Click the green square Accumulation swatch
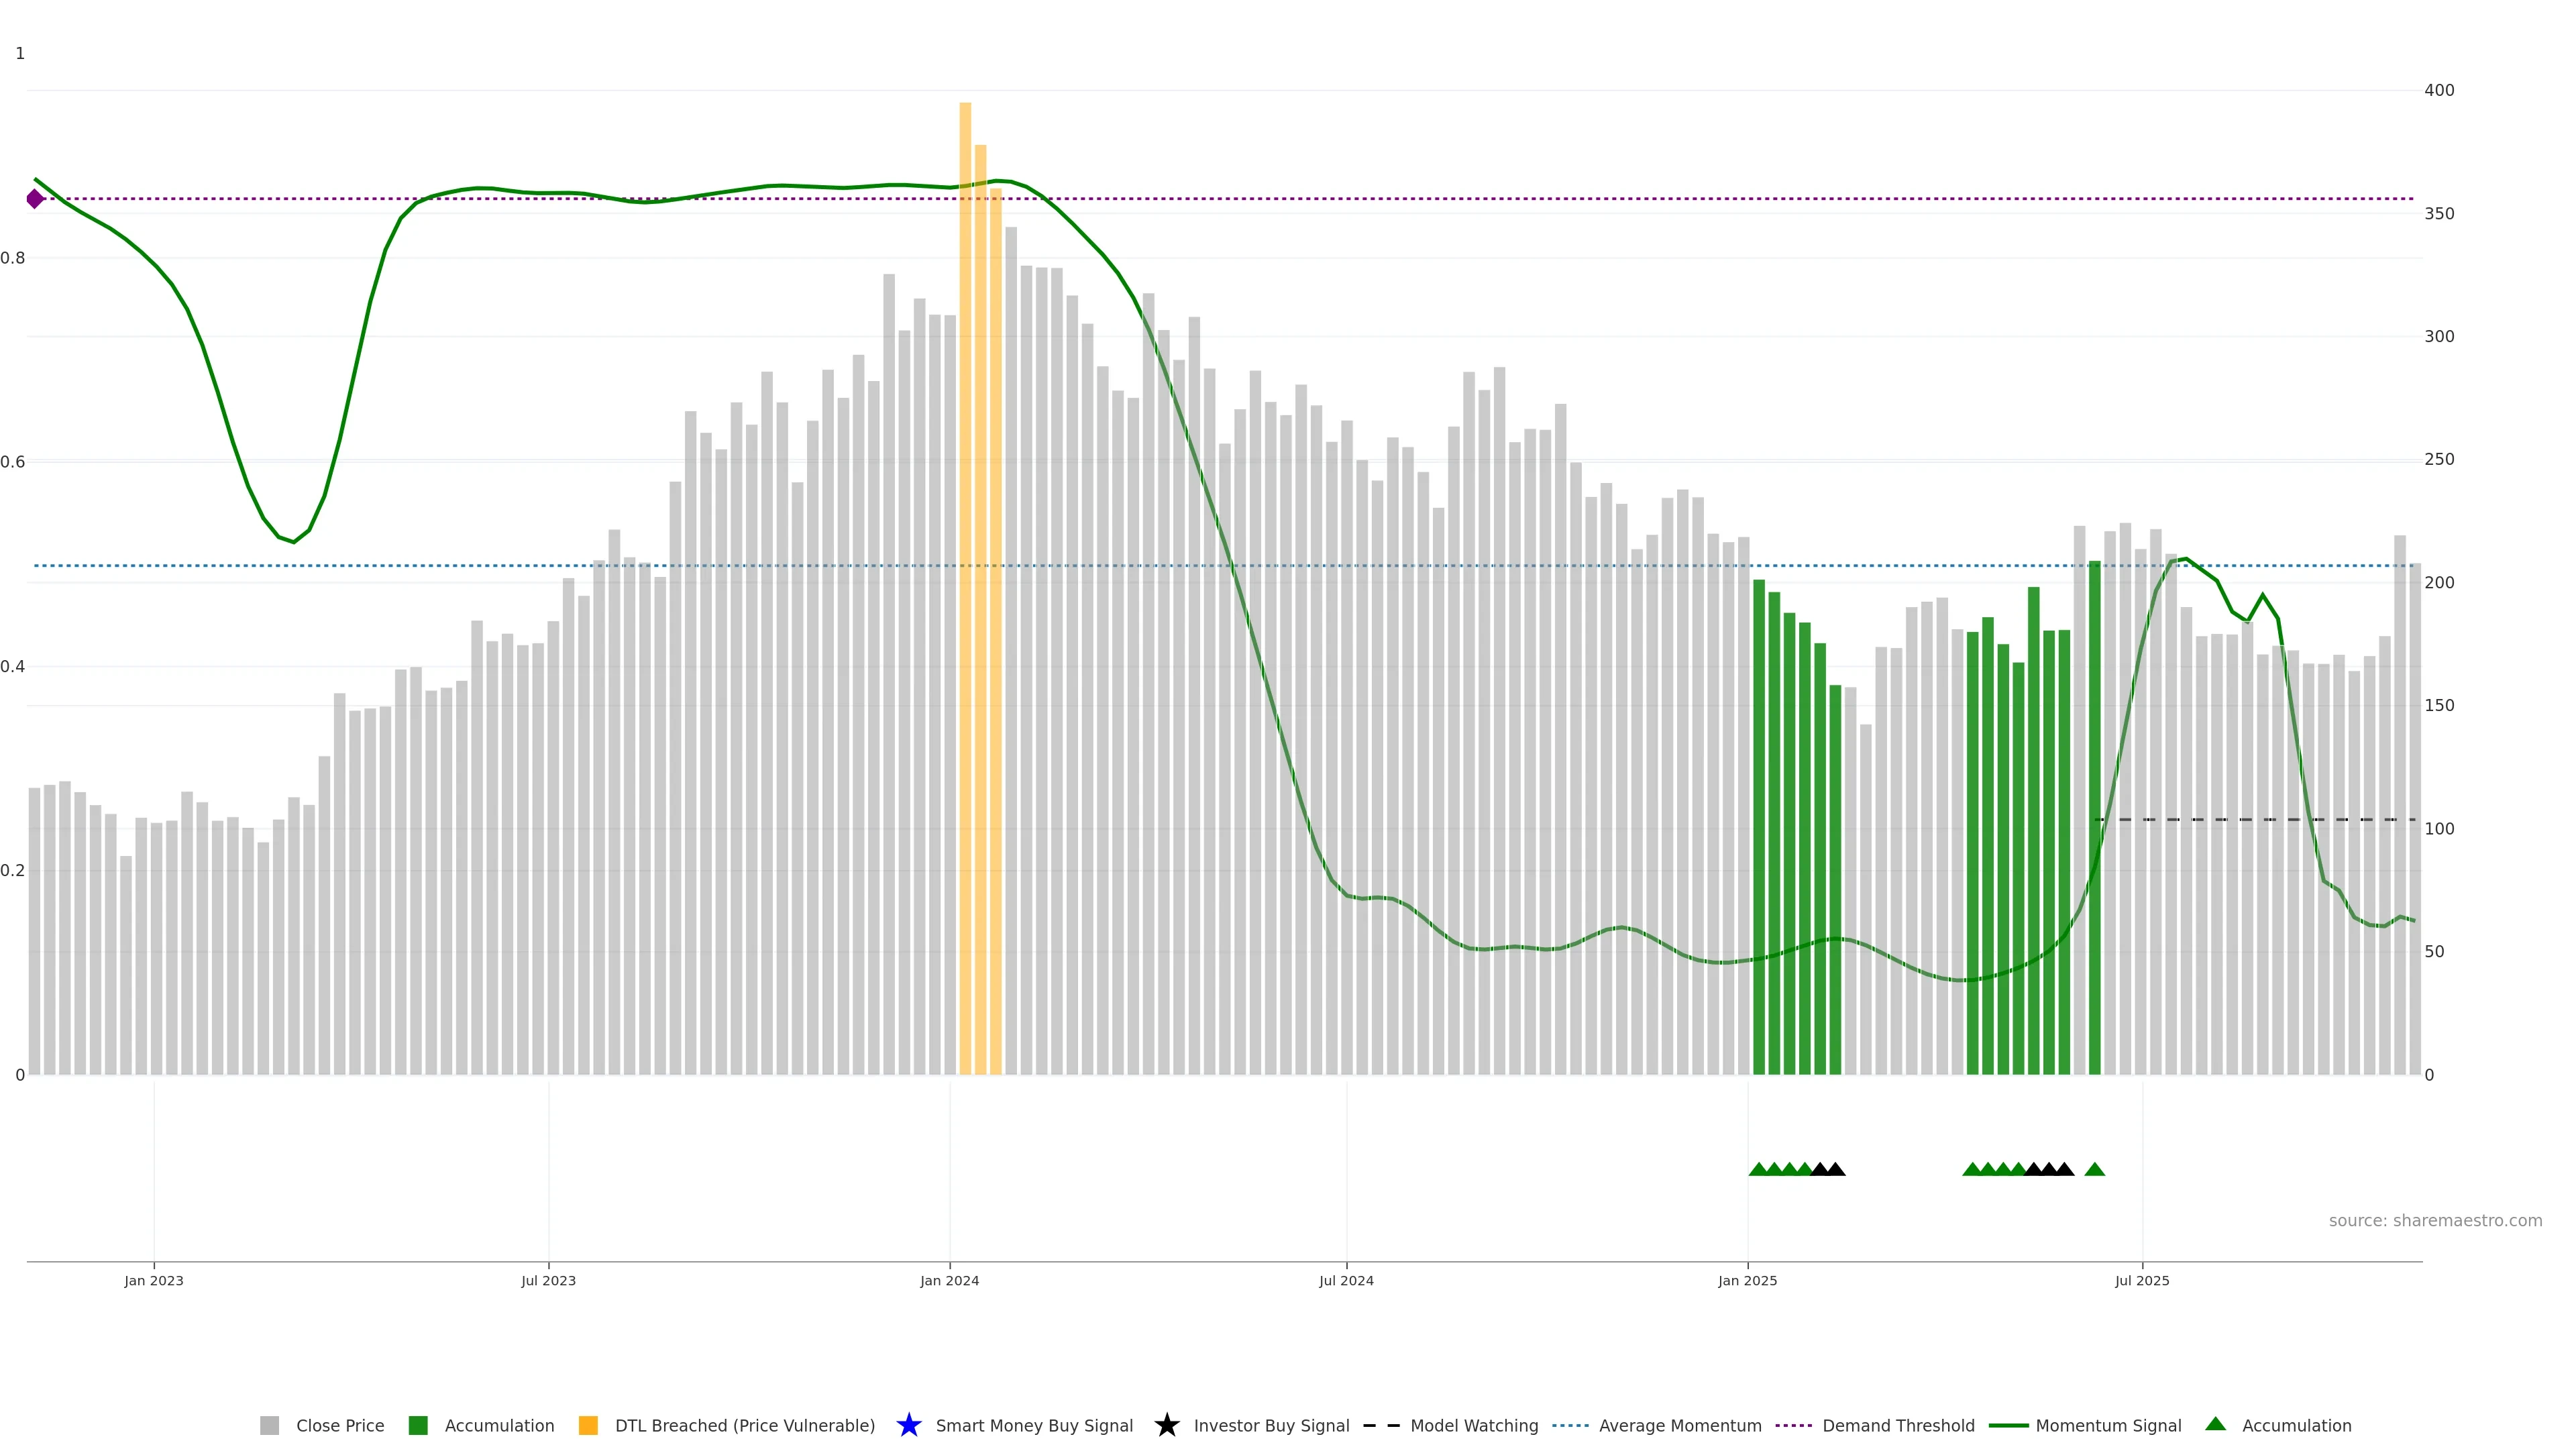Viewport: 2576px width, 1449px height. [418, 1425]
